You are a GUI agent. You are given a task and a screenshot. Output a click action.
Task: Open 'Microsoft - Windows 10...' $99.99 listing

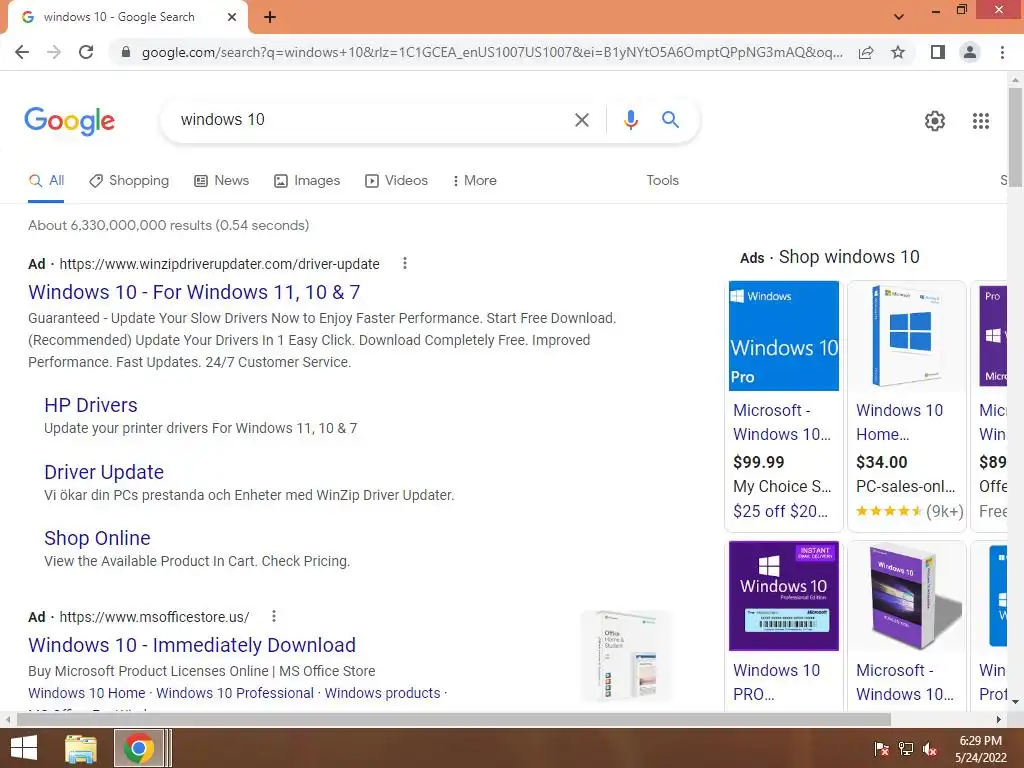782,423
